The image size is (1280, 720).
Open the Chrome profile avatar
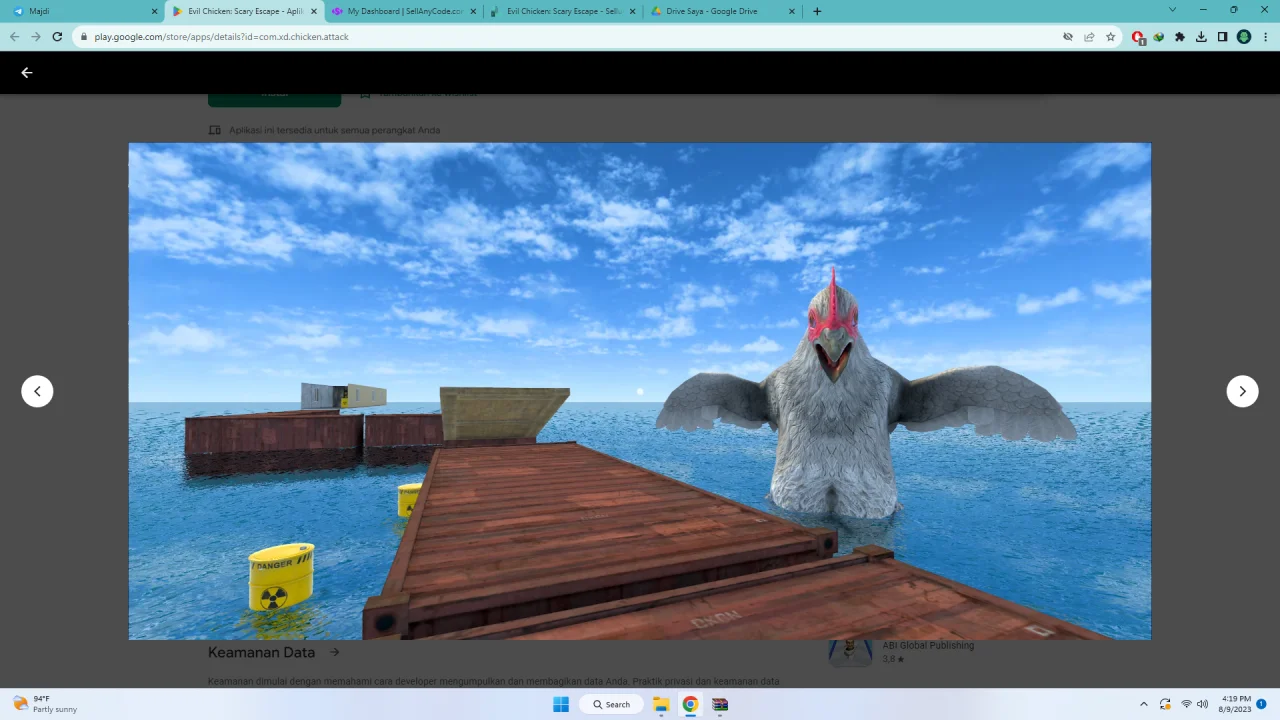1244,37
